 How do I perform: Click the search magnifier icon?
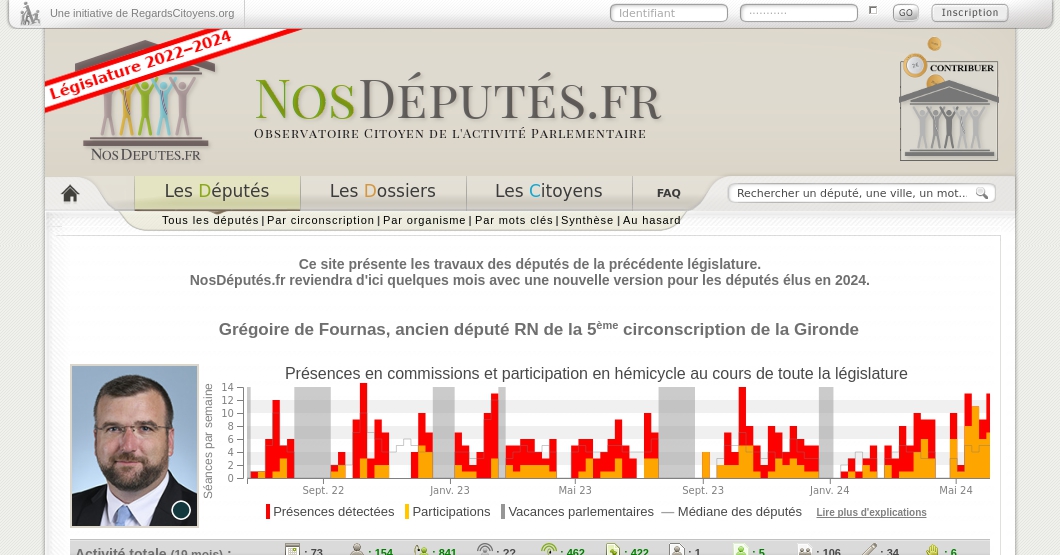[982, 193]
